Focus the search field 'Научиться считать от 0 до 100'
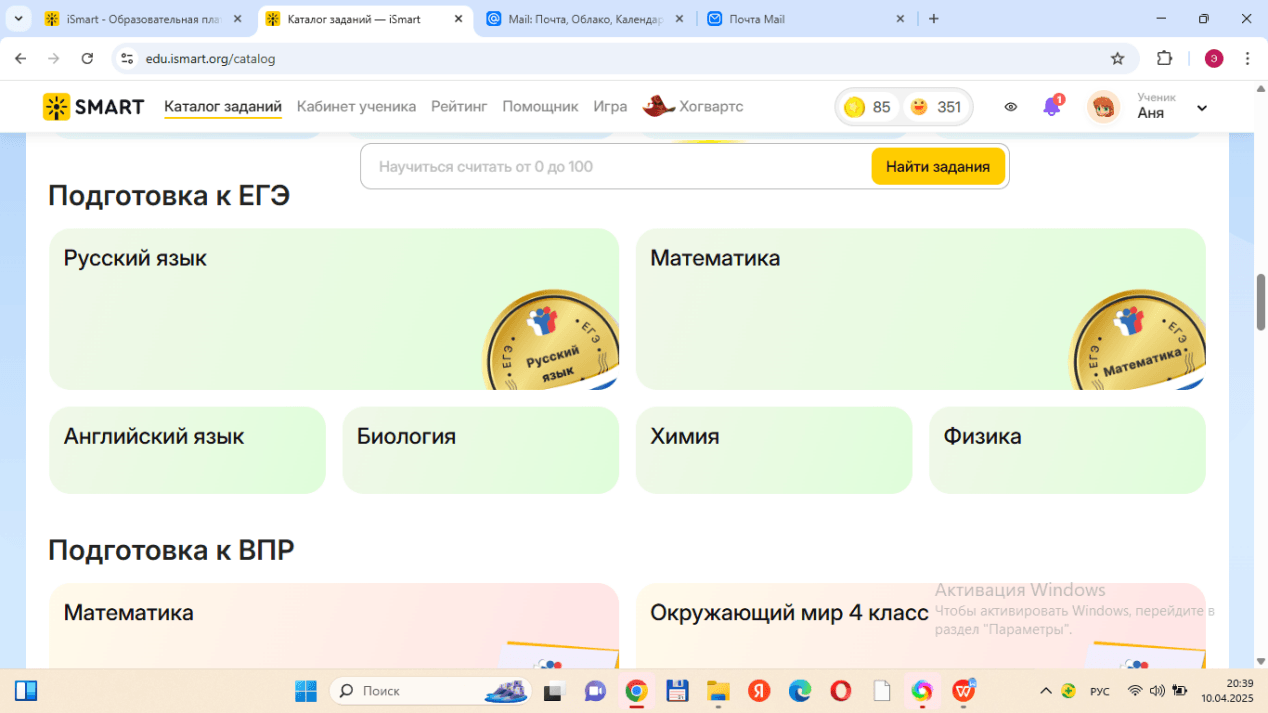The width and height of the screenshot is (1268, 713). [x=616, y=167]
